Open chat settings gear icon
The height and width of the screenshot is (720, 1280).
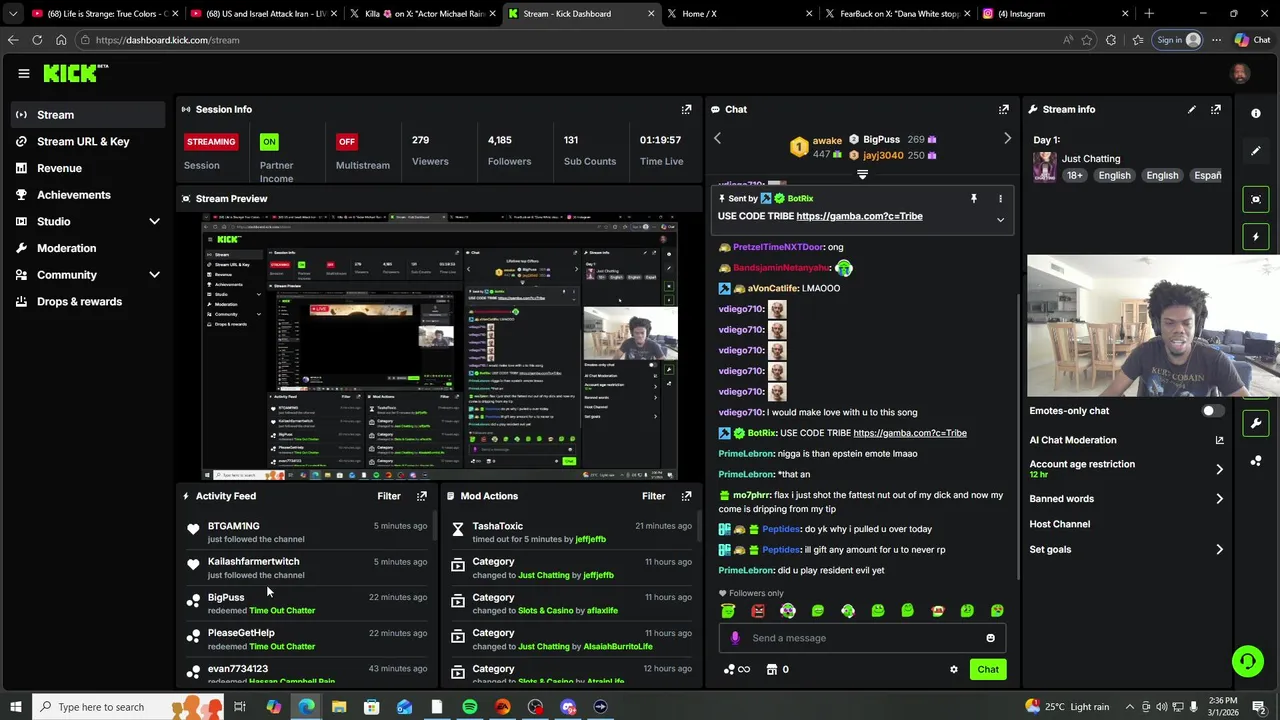click(x=953, y=670)
